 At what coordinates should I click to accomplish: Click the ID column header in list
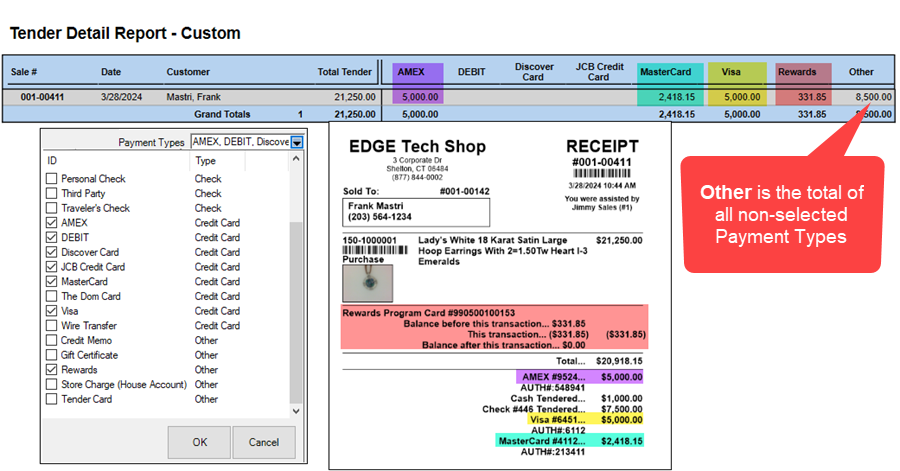[x=52, y=160]
